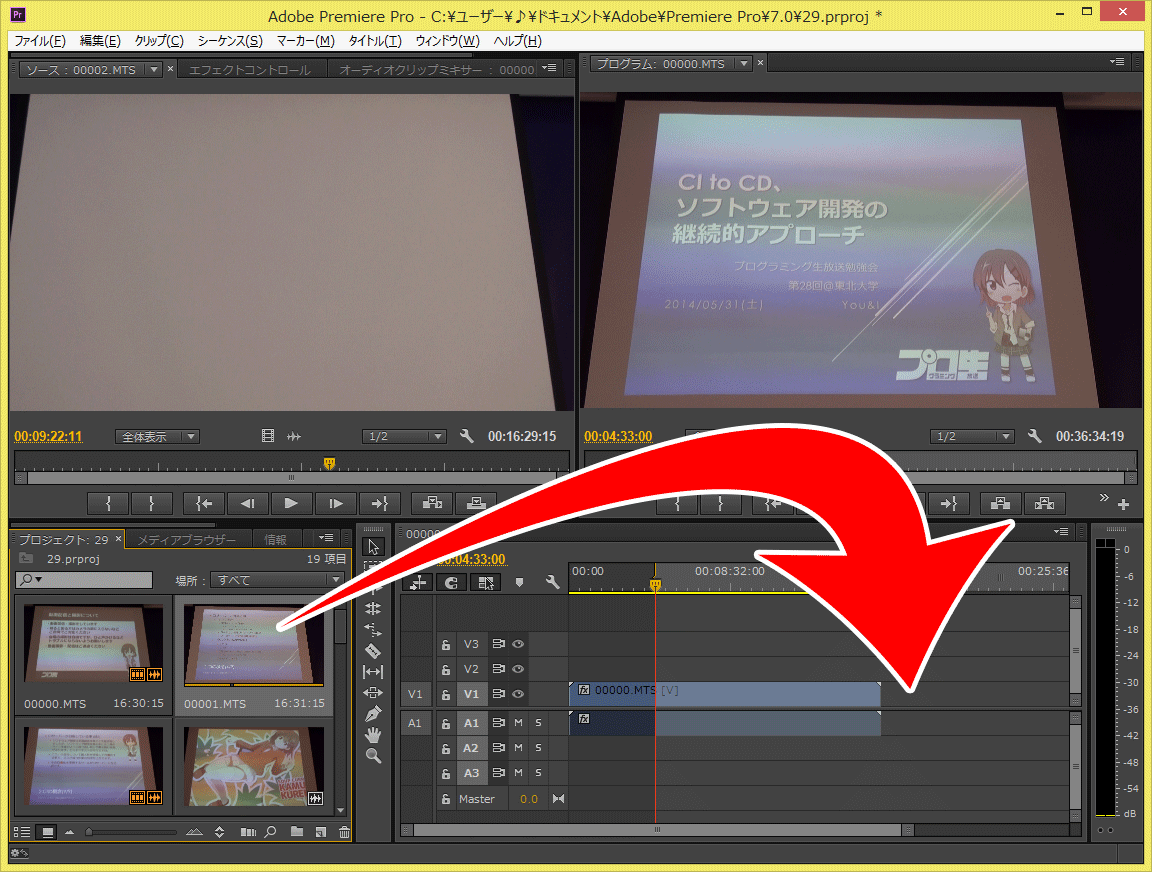The height and width of the screenshot is (872, 1152).
Task: Solo audio track A2
Action: tap(538, 748)
